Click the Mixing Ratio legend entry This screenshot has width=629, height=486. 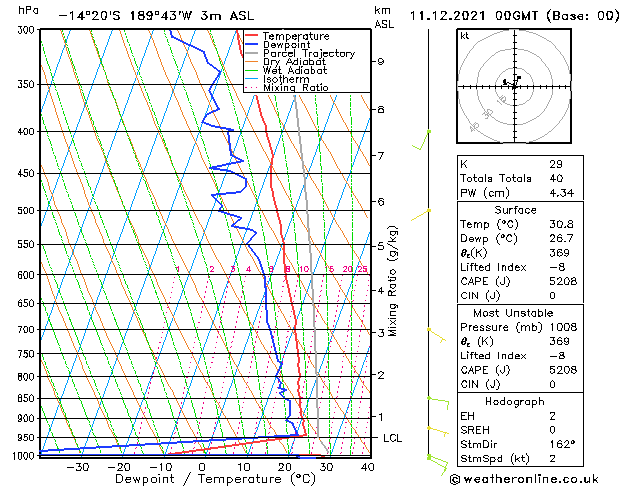[287, 88]
